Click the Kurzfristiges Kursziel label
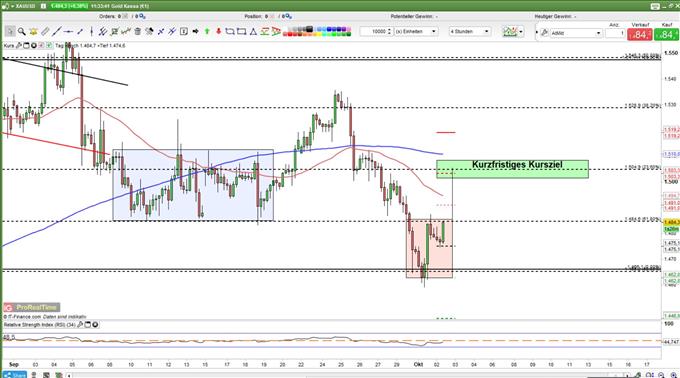The height and width of the screenshot is (378, 680). tap(517, 165)
